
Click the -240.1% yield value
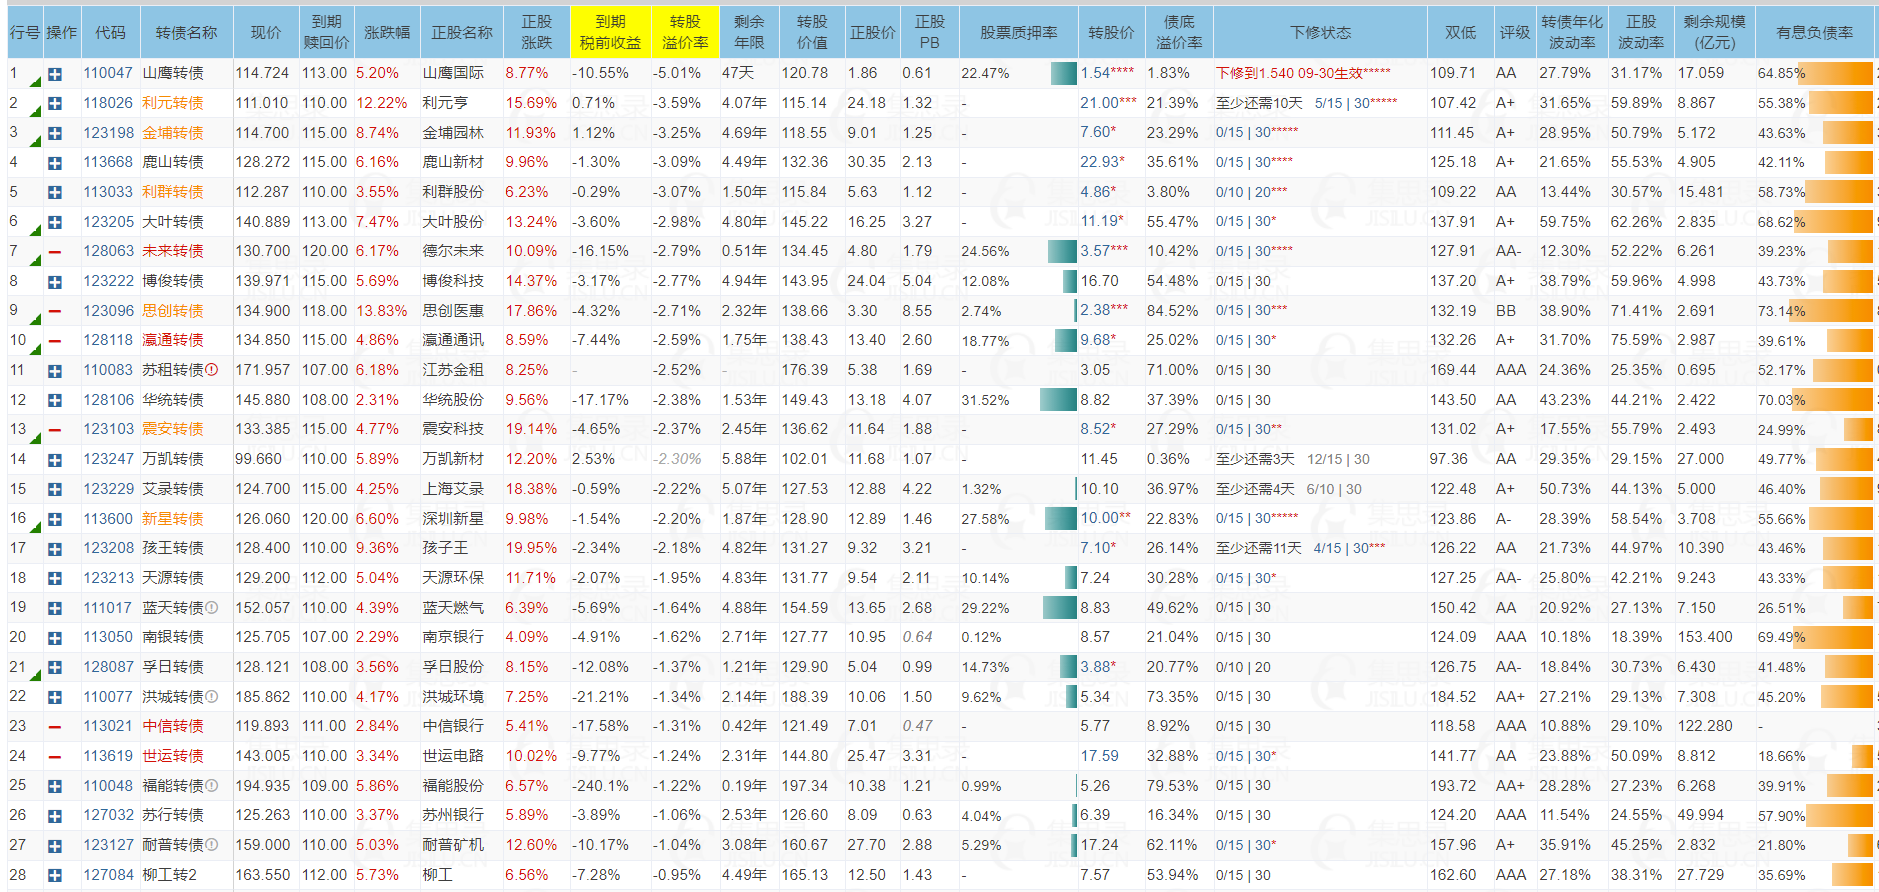tap(600, 787)
